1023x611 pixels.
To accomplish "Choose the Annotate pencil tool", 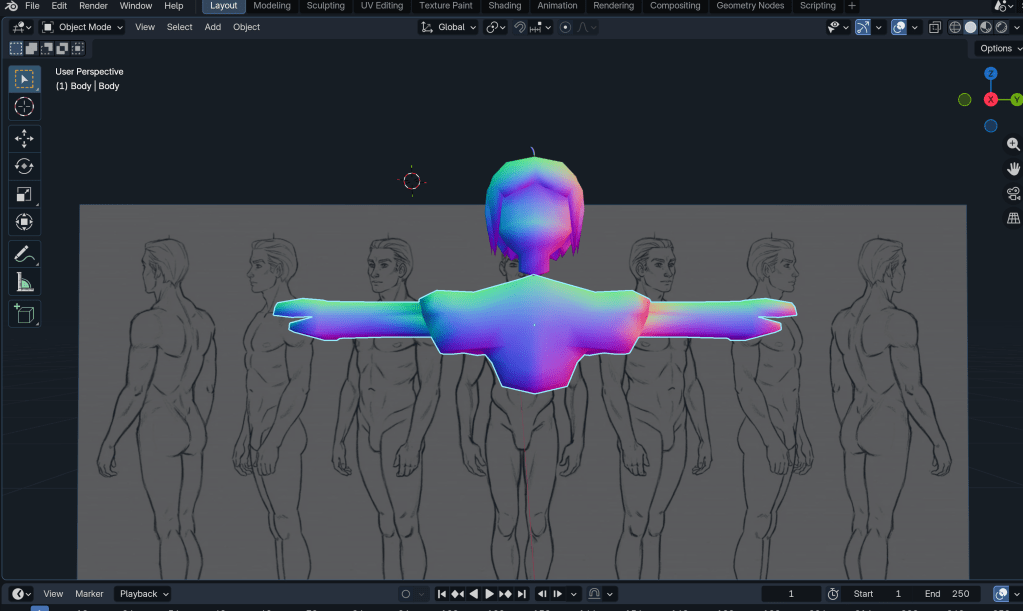I will coord(24,254).
